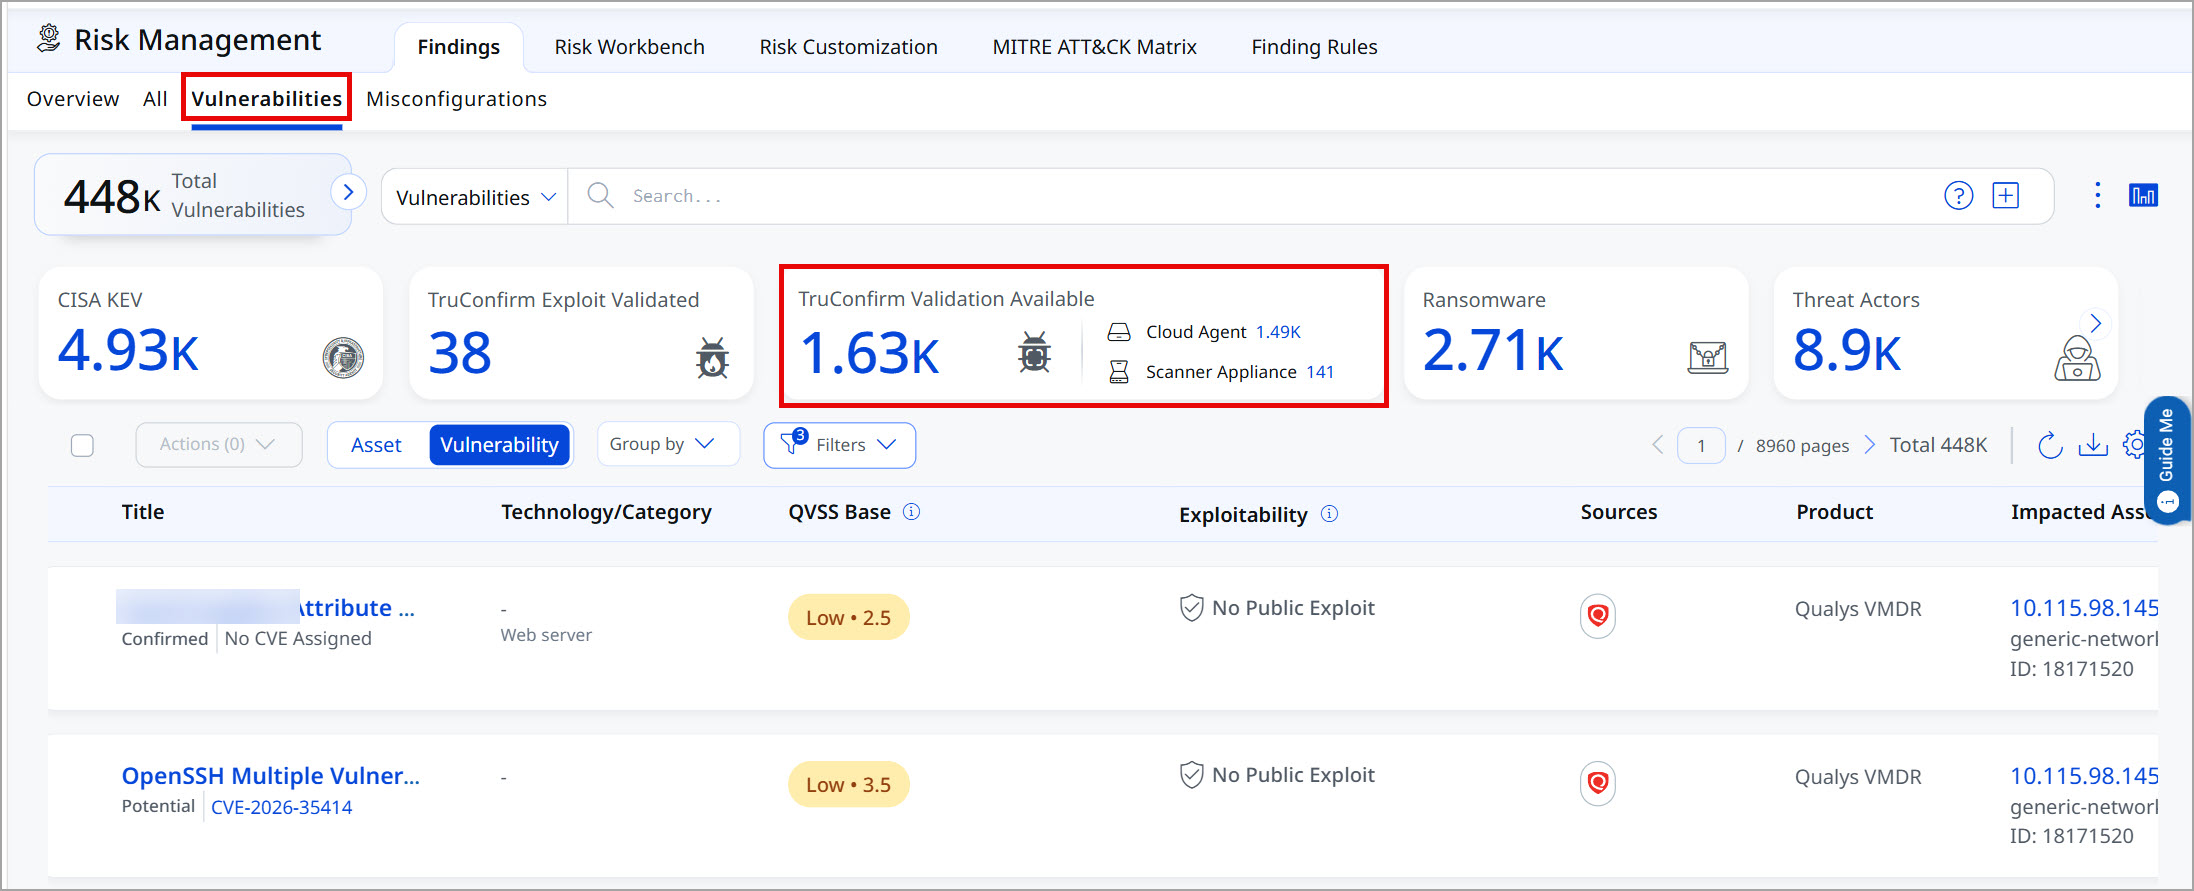Open the CISA KEV 4.93K count
The image size is (2194, 891).
128,351
